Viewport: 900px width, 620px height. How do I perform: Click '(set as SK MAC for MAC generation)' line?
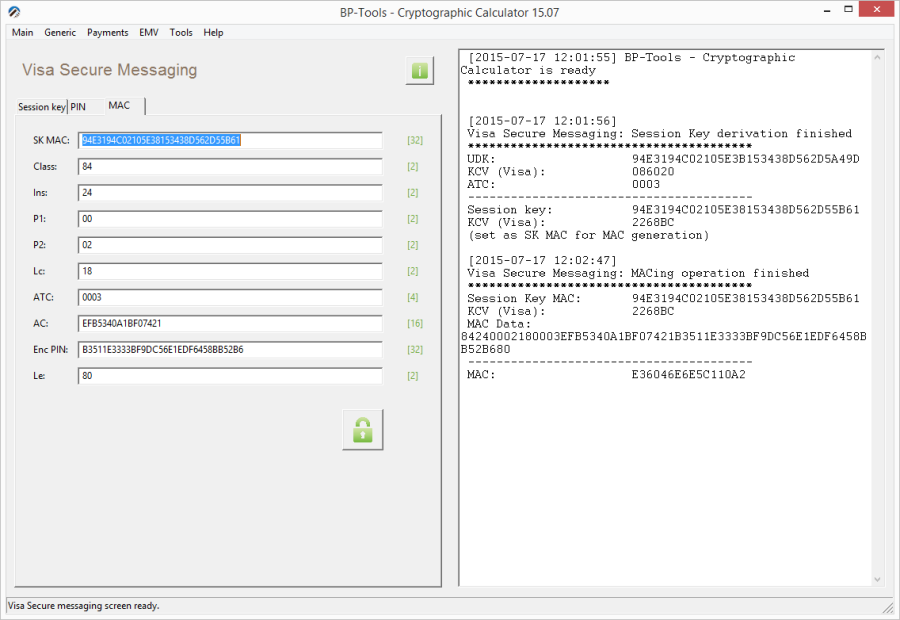[x=588, y=235]
